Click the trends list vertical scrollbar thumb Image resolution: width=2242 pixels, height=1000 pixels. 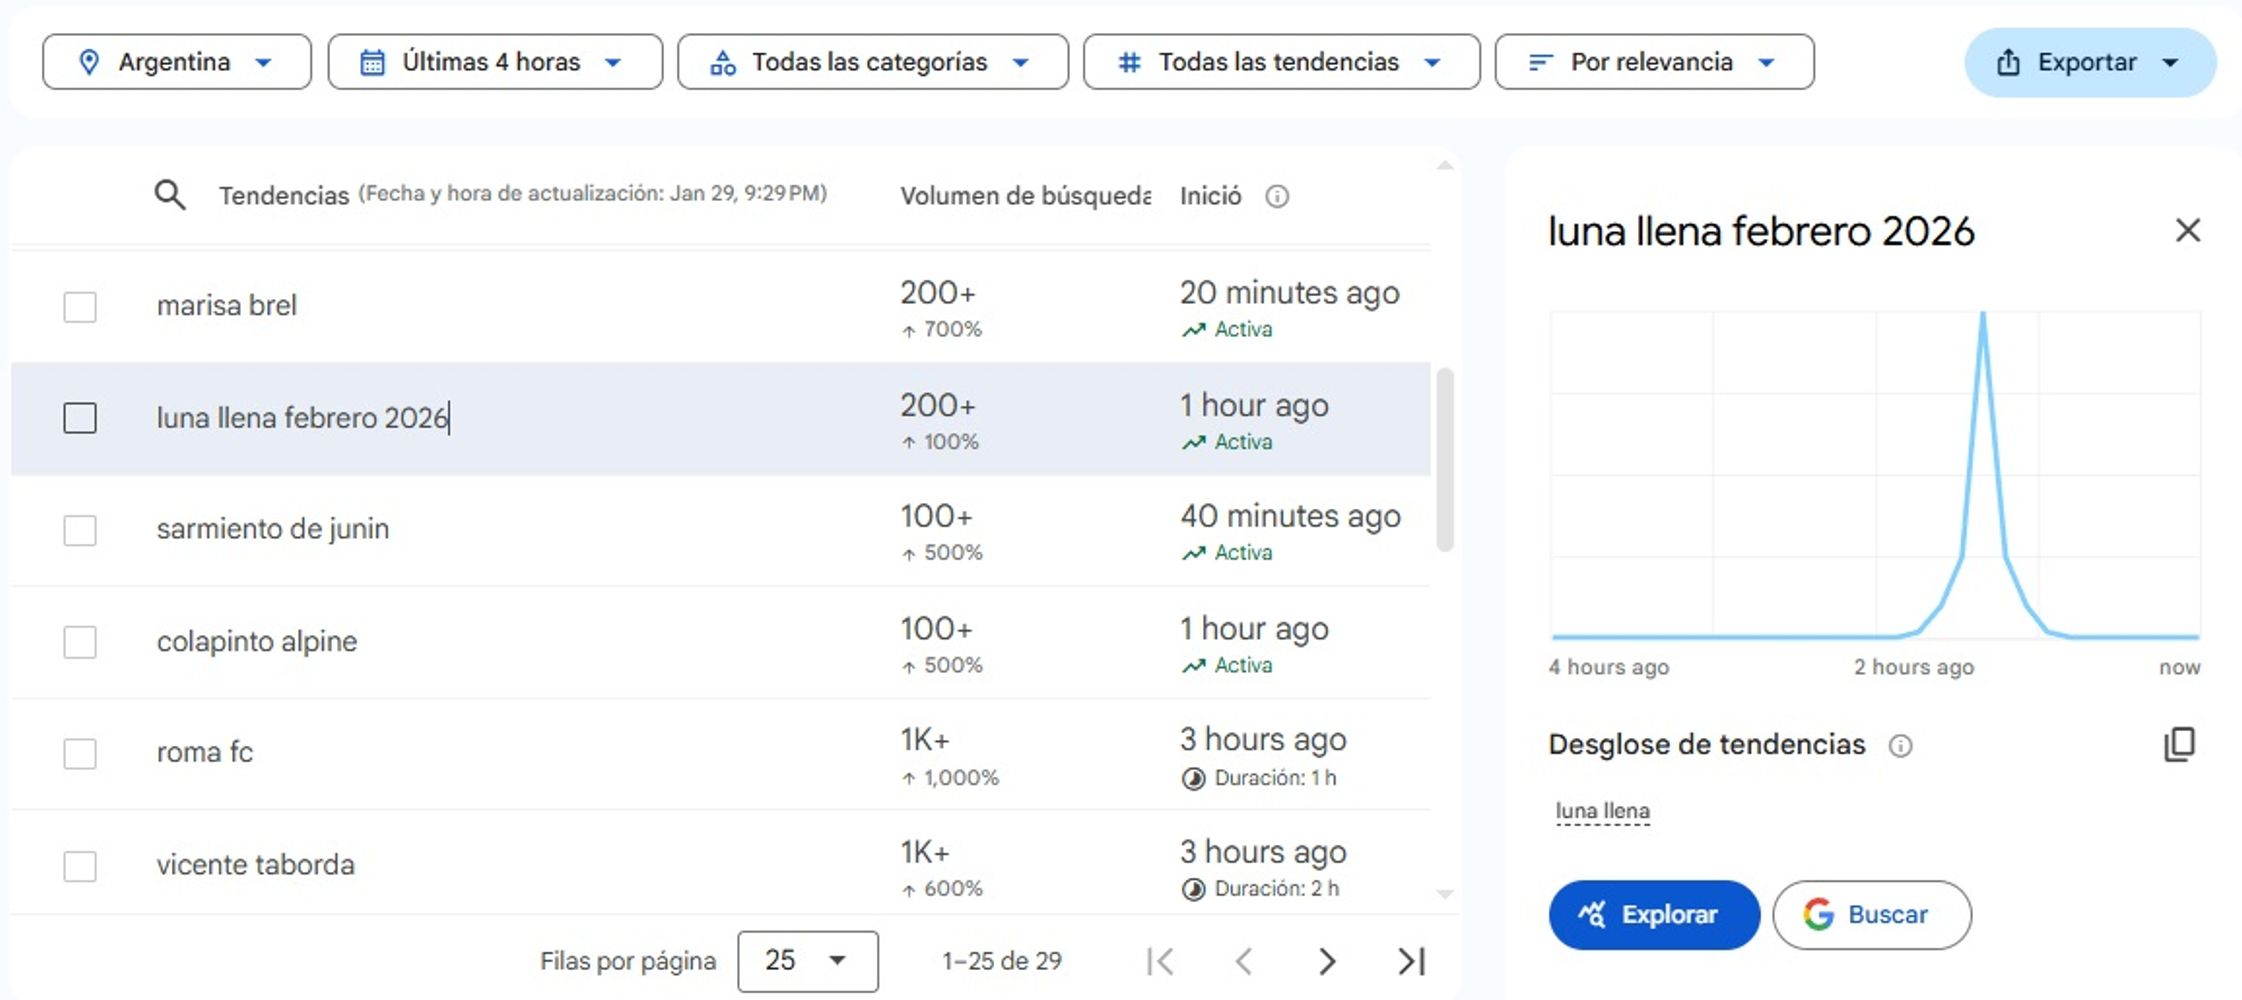pos(1445,460)
